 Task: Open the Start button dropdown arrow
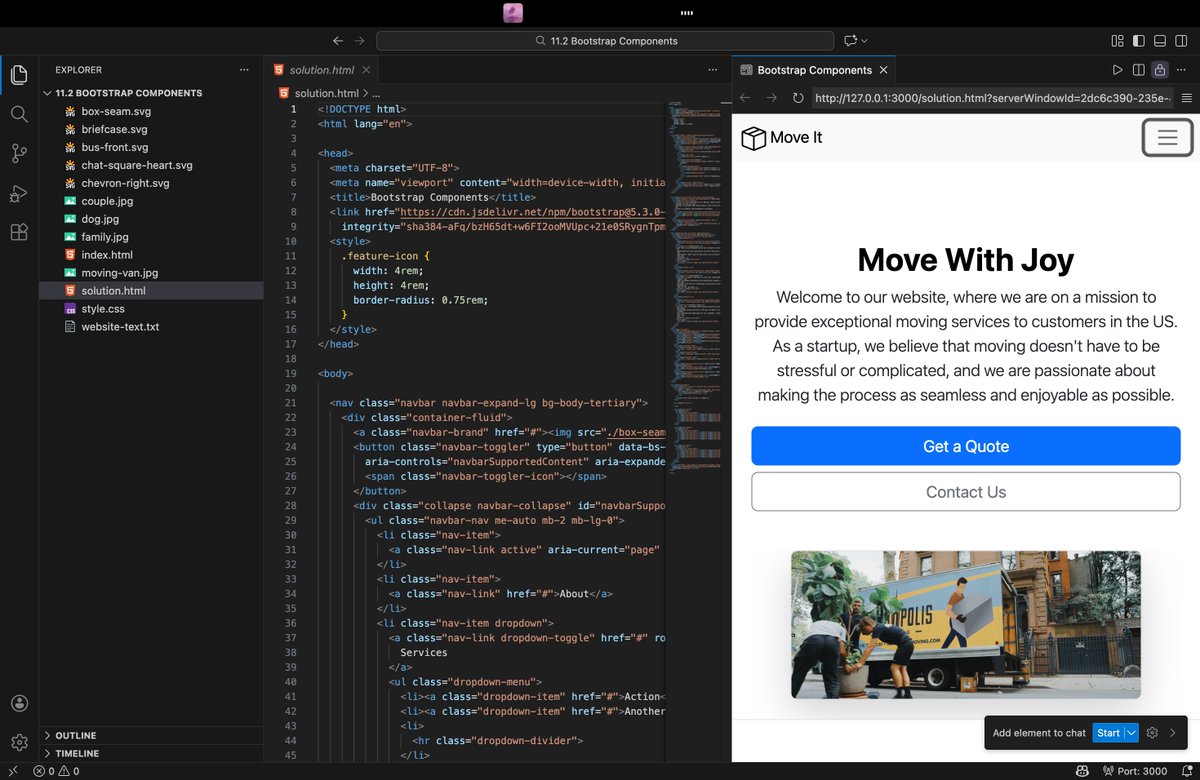[x=1132, y=733]
